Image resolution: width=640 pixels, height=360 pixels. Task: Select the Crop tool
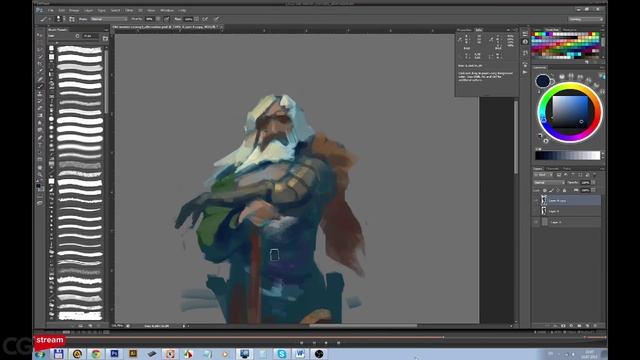tap(40, 63)
